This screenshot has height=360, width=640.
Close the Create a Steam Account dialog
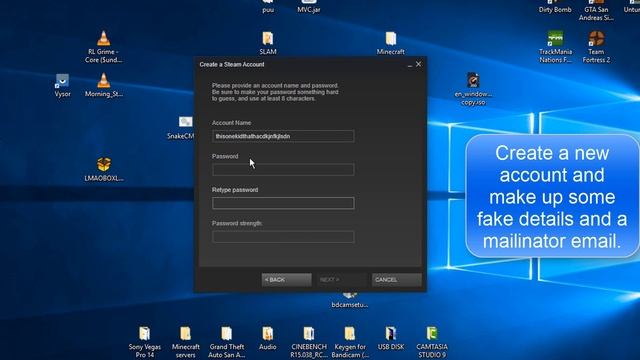[x=418, y=64]
